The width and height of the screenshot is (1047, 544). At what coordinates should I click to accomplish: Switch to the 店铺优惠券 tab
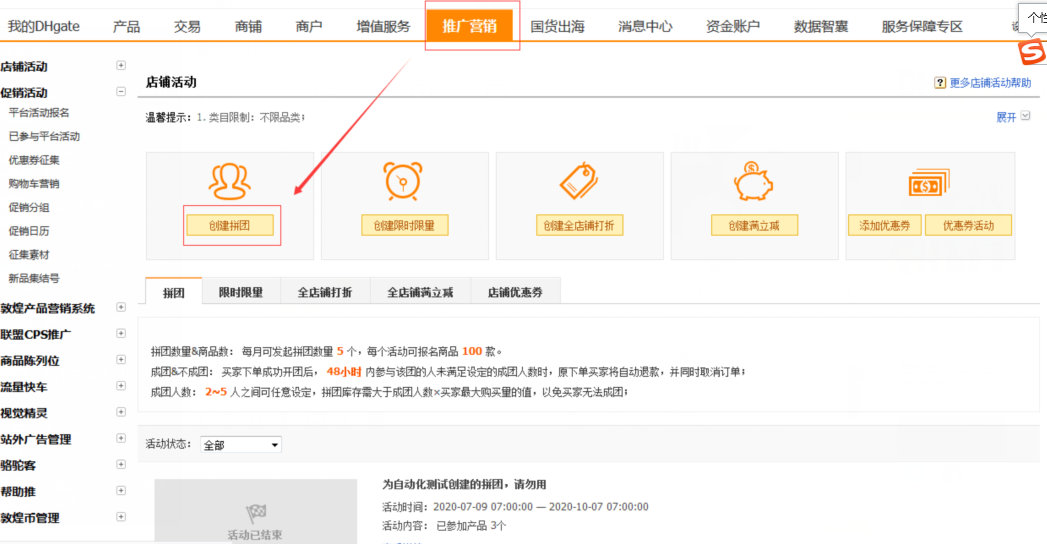[x=515, y=292]
